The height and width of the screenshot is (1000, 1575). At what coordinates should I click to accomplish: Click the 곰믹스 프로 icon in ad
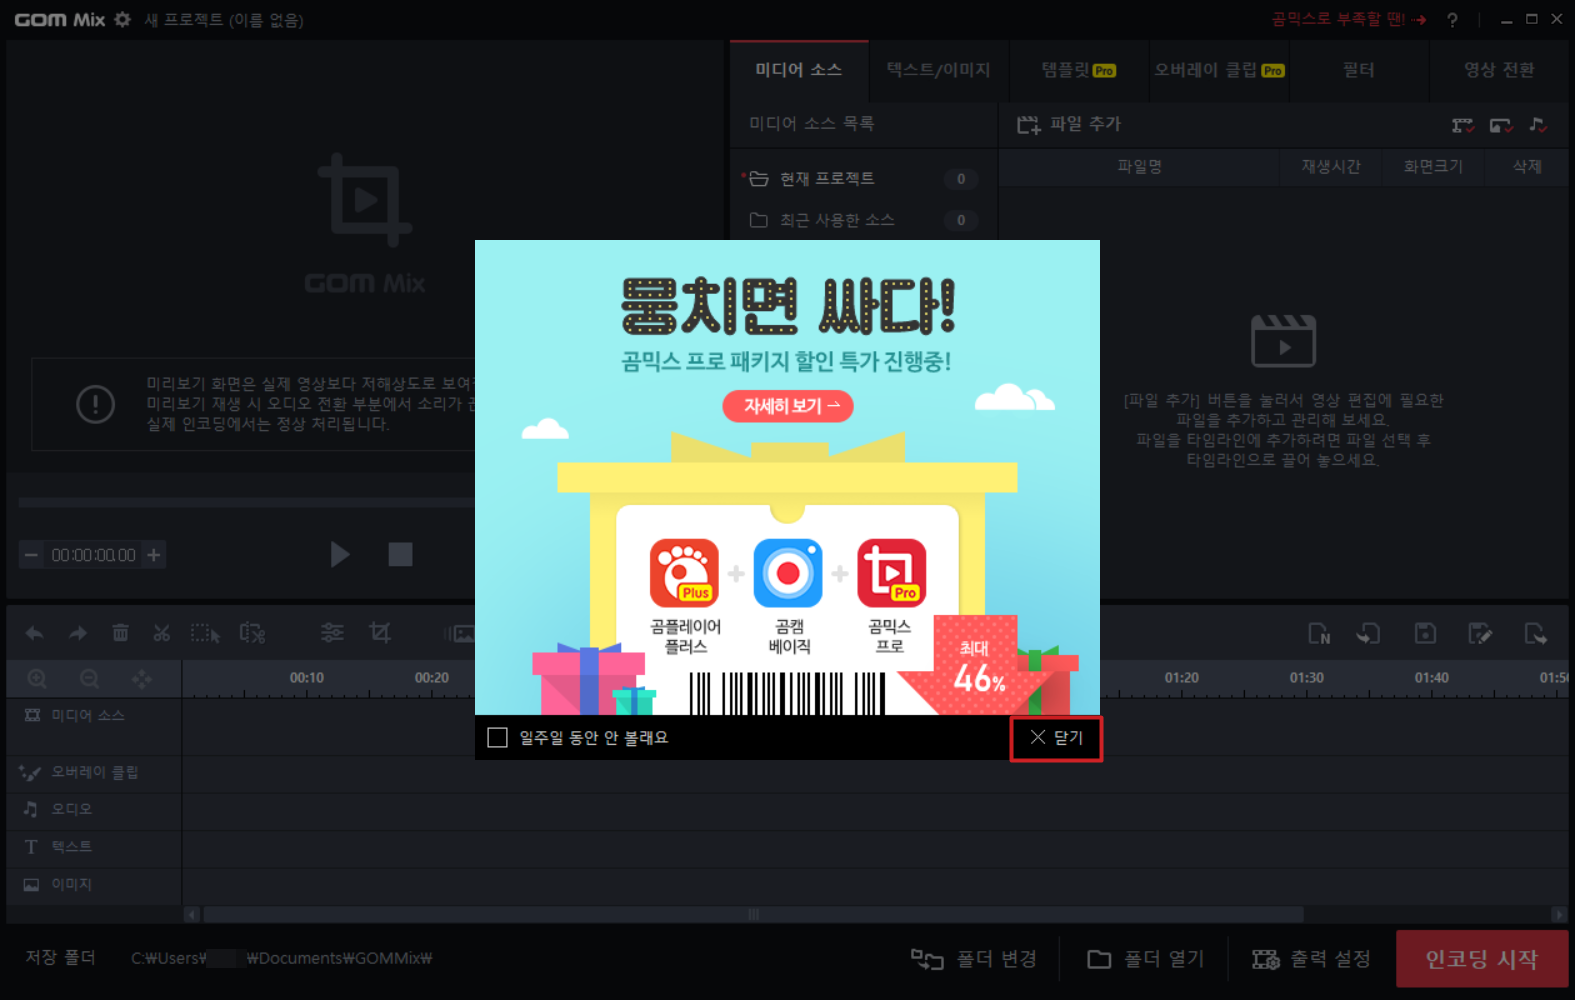[x=891, y=573]
